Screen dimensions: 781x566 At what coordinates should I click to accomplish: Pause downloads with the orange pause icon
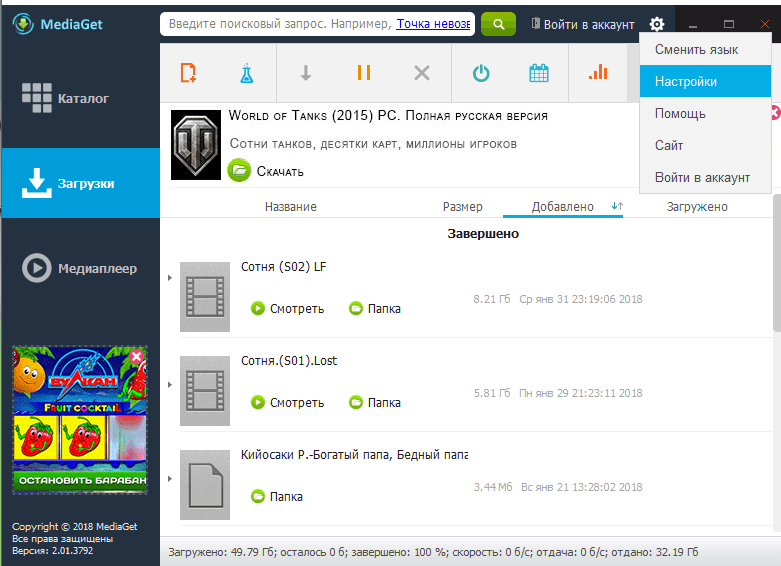tap(364, 73)
